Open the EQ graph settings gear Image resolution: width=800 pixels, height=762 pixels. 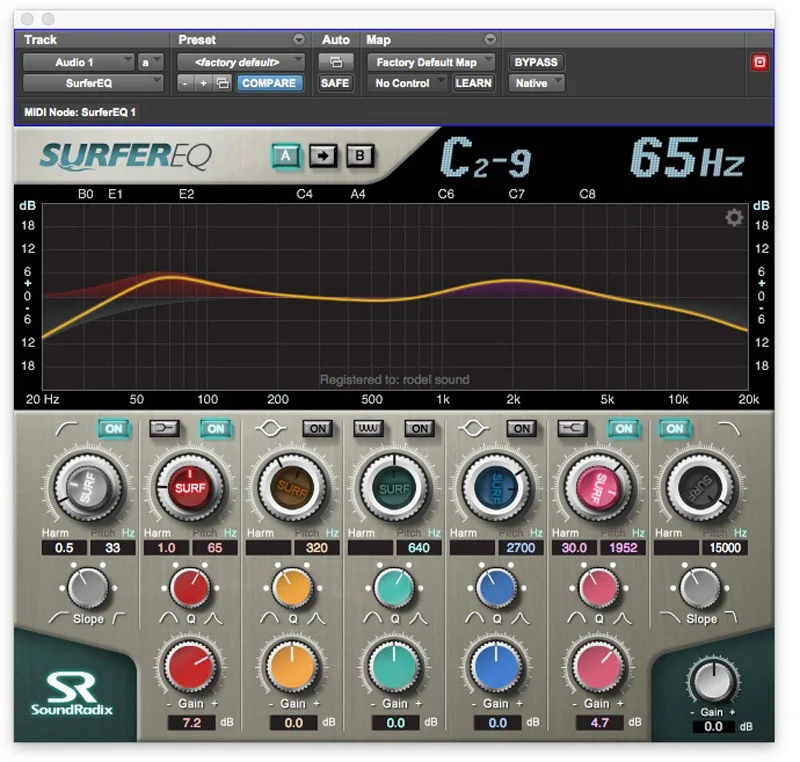tap(734, 218)
